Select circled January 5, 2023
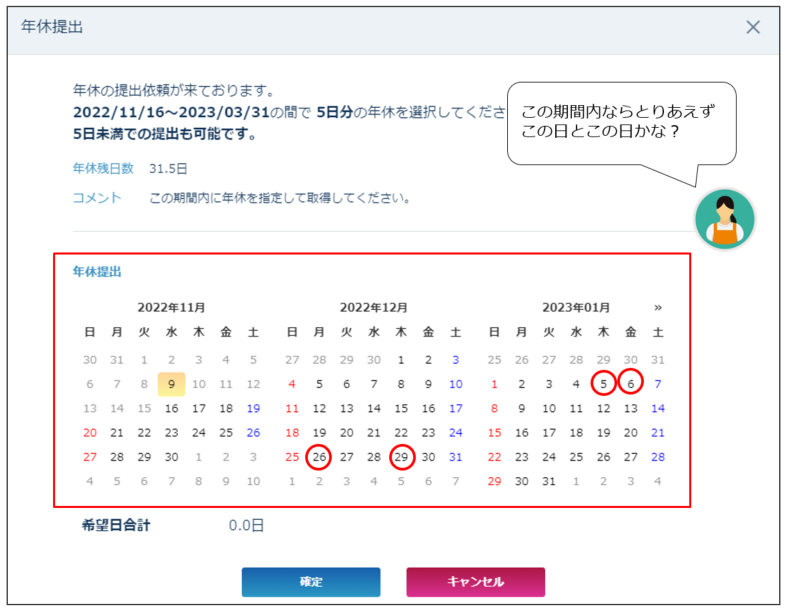 pos(603,382)
